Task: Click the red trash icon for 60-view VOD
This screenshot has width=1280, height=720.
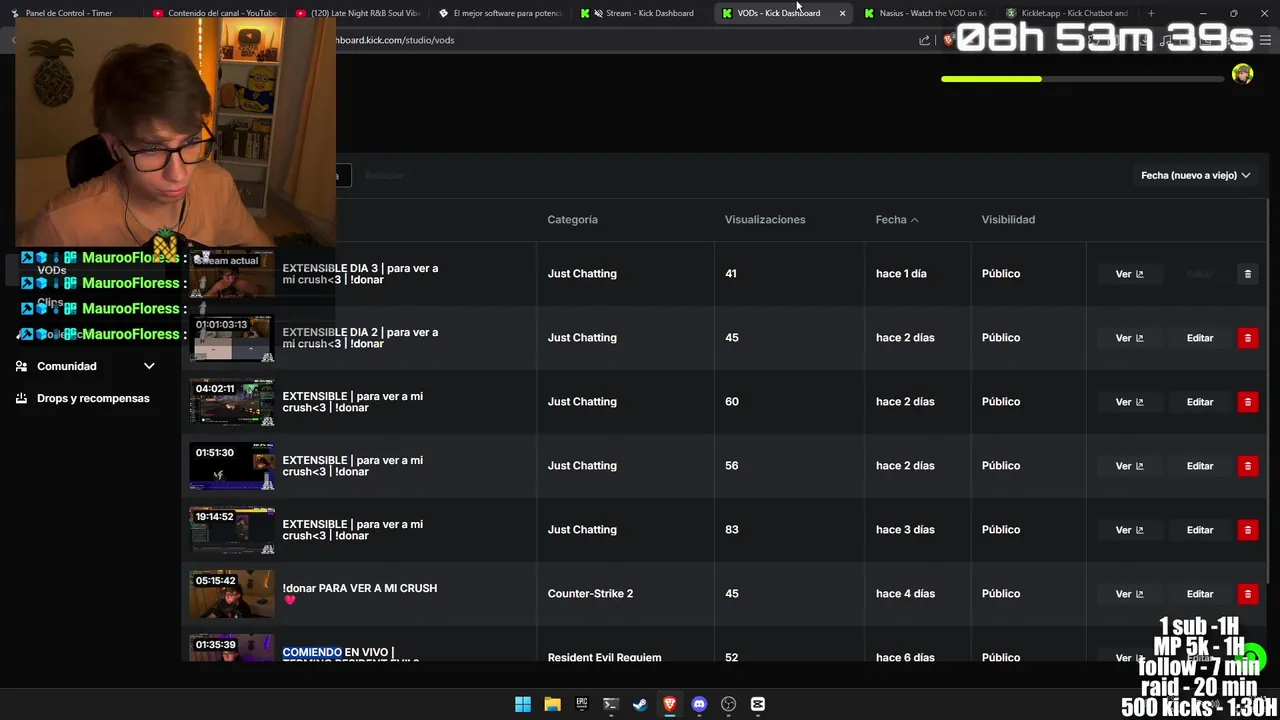Action: click(x=1247, y=402)
